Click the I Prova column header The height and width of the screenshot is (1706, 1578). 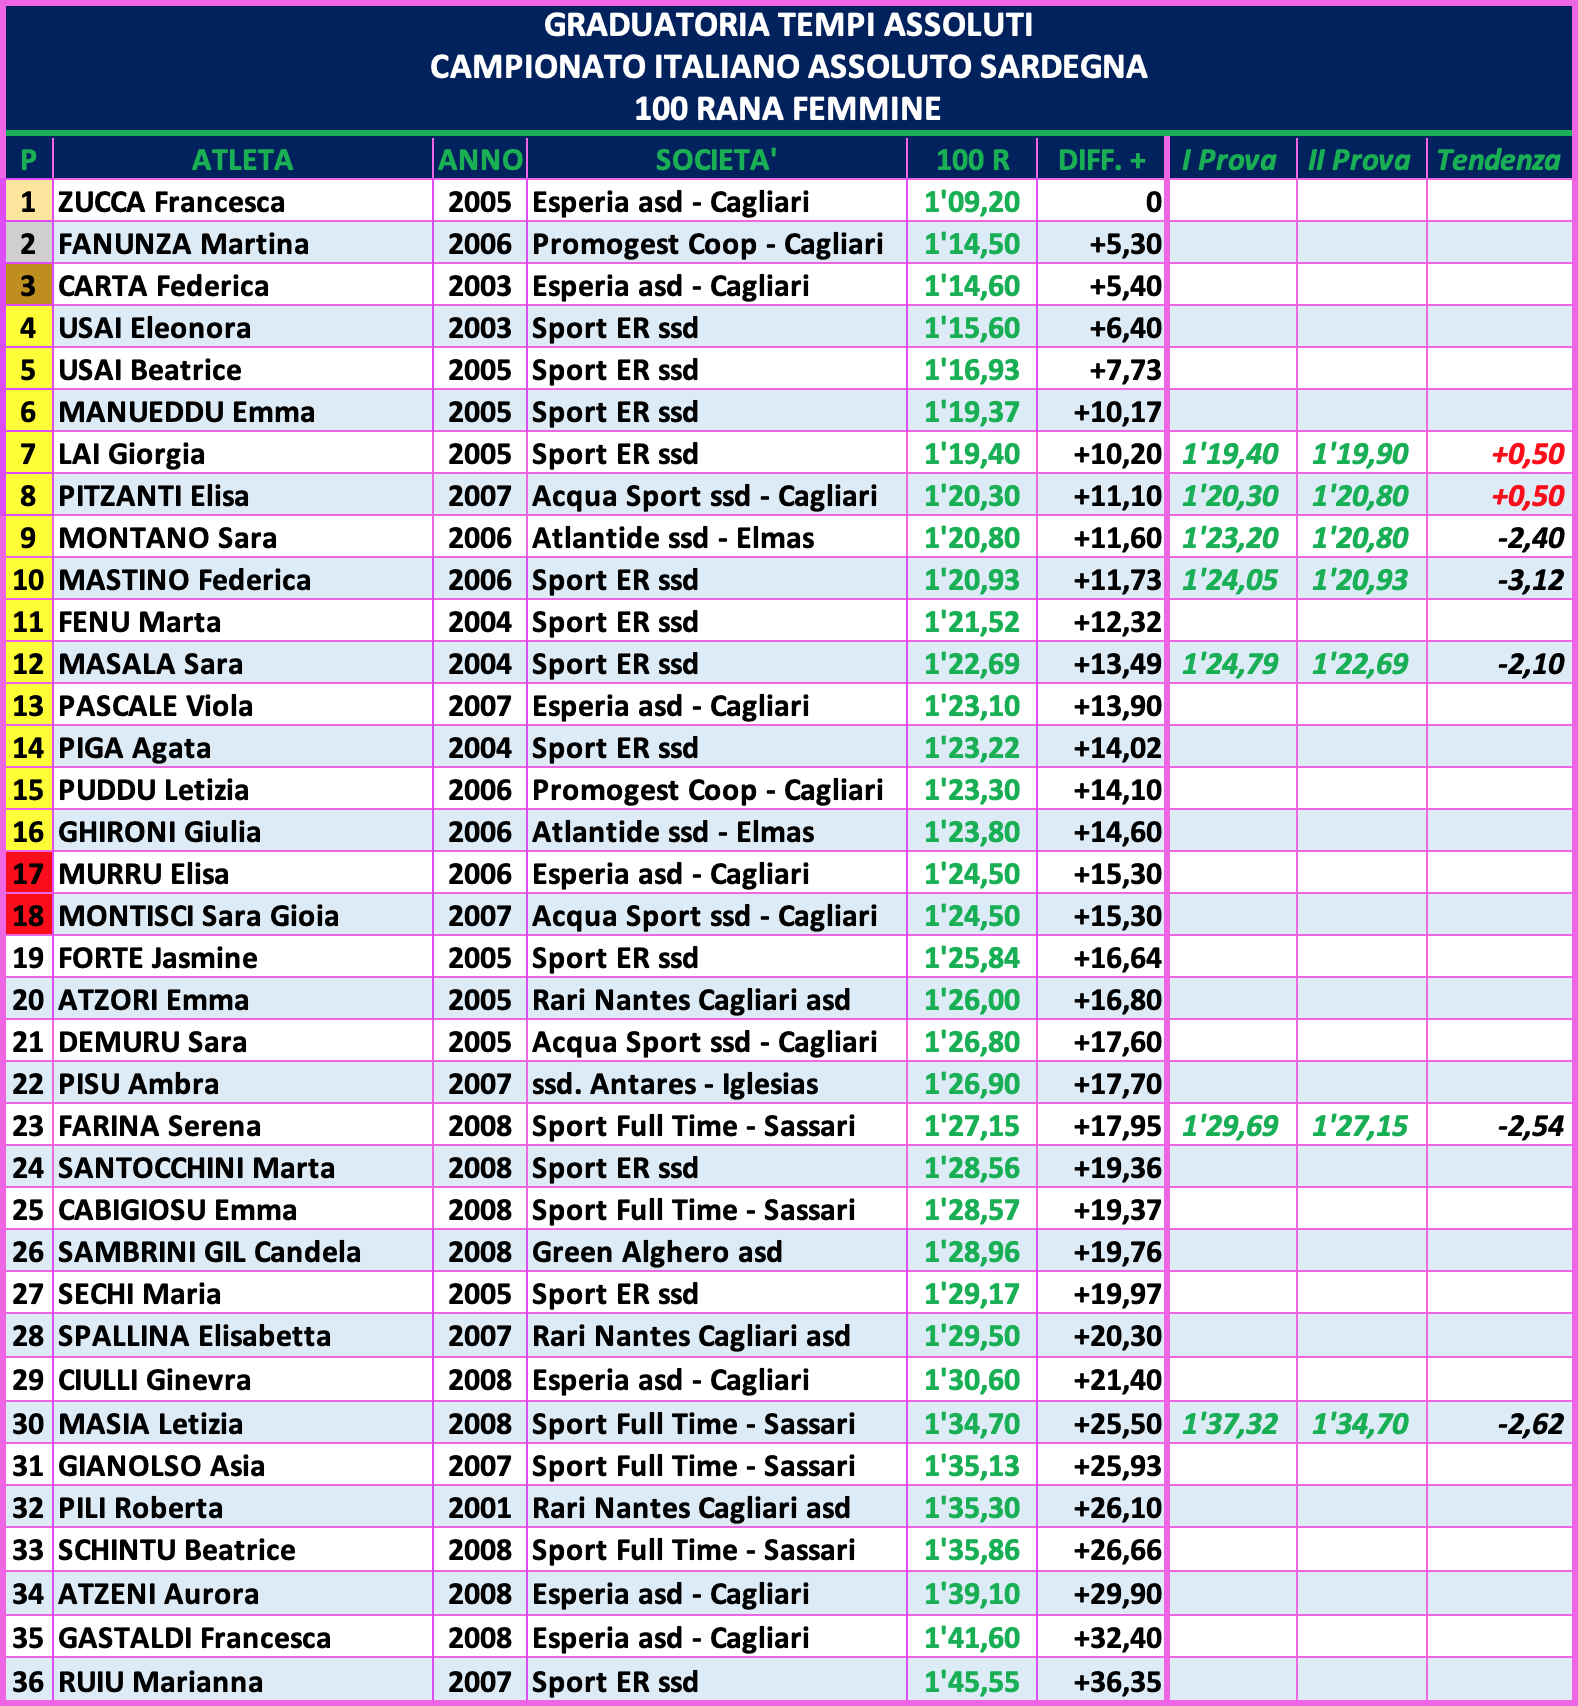click(x=1230, y=160)
